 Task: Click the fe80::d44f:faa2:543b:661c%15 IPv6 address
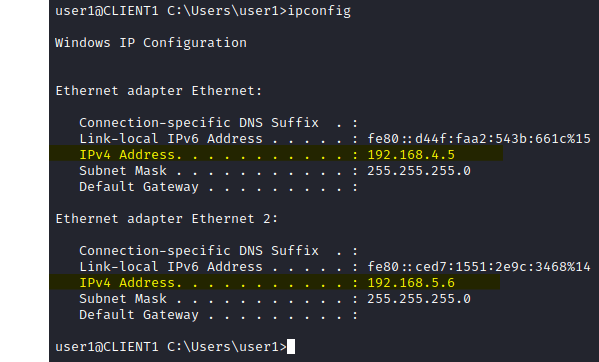point(479,139)
